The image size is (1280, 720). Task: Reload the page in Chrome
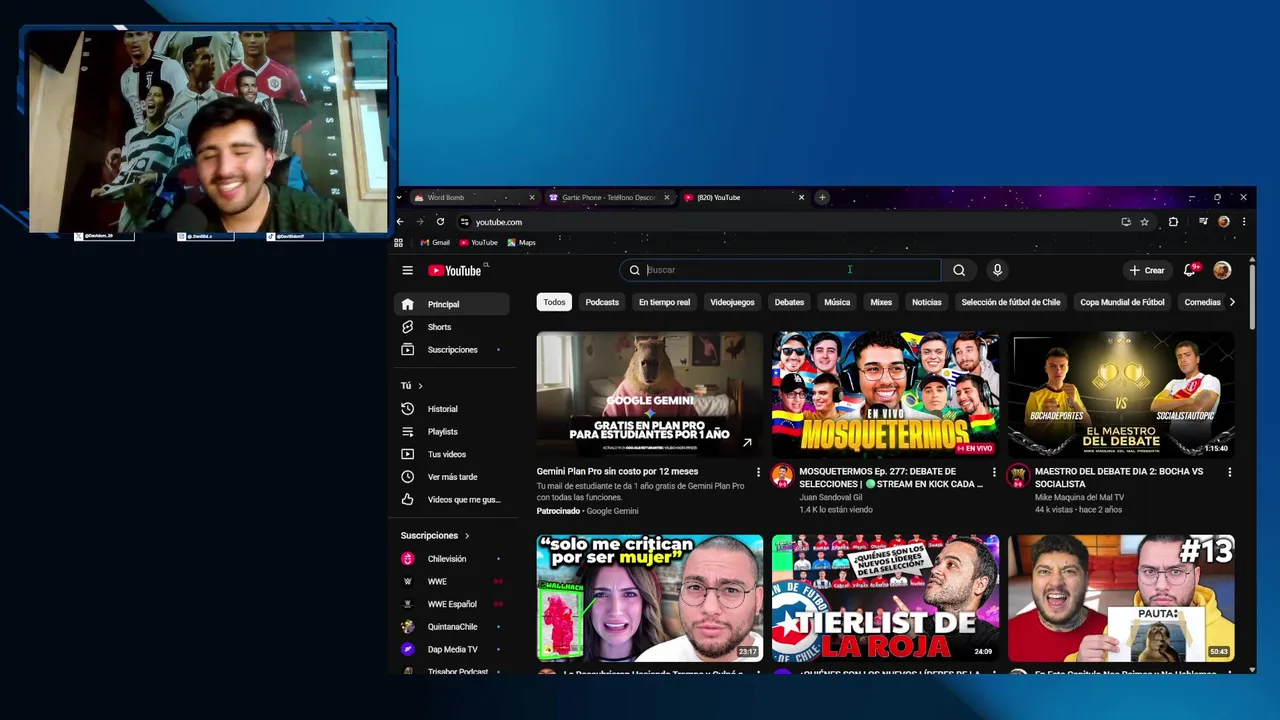pos(440,222)
